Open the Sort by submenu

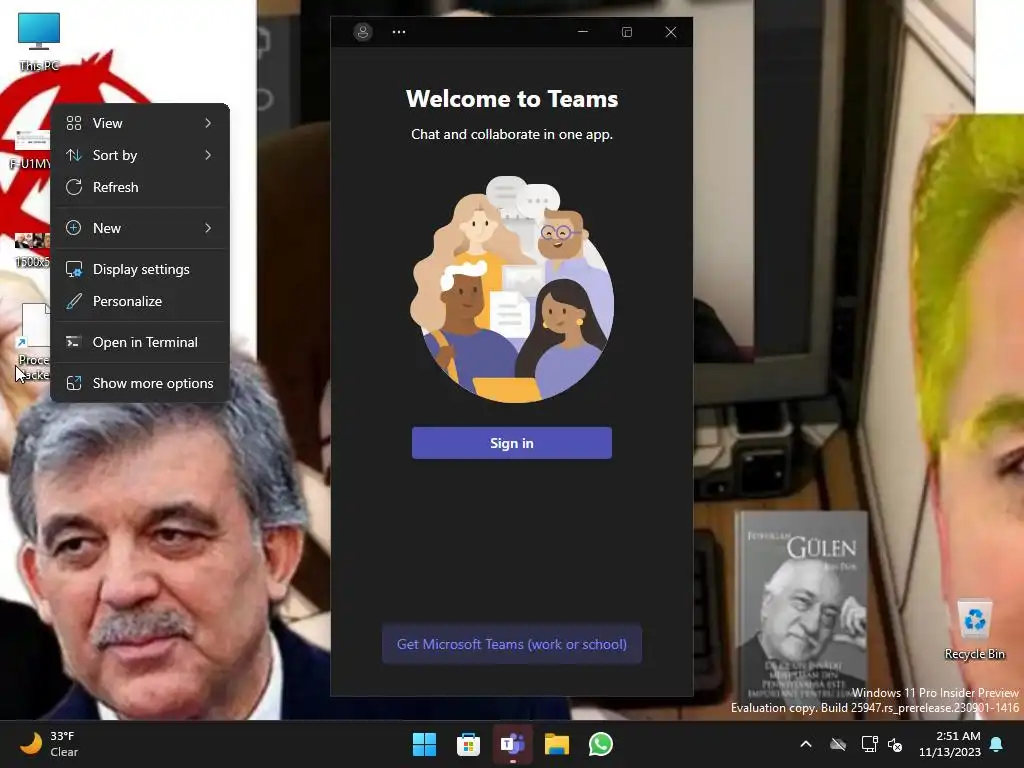pyautogui.click(x=140, y=155)
